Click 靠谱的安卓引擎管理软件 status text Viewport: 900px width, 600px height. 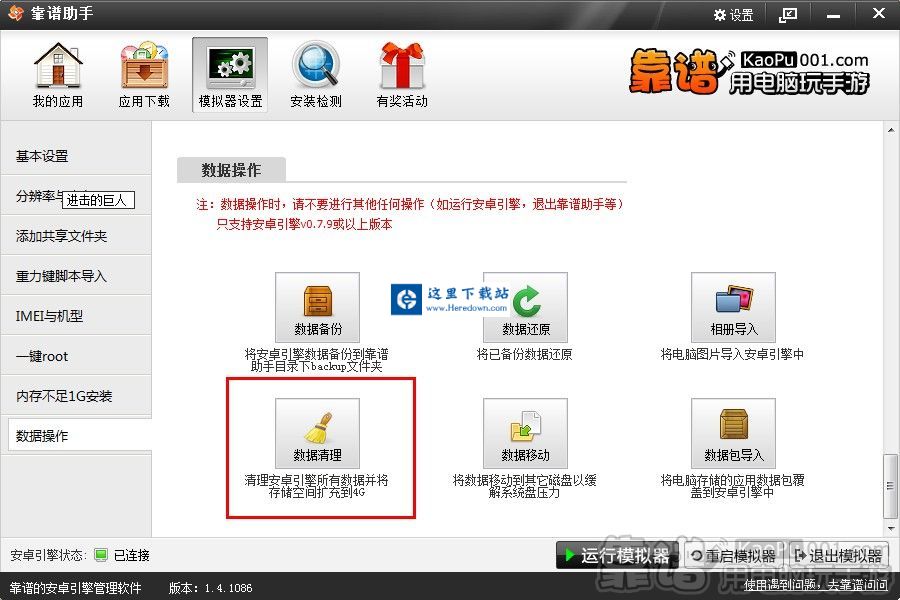tap(75, 588)
